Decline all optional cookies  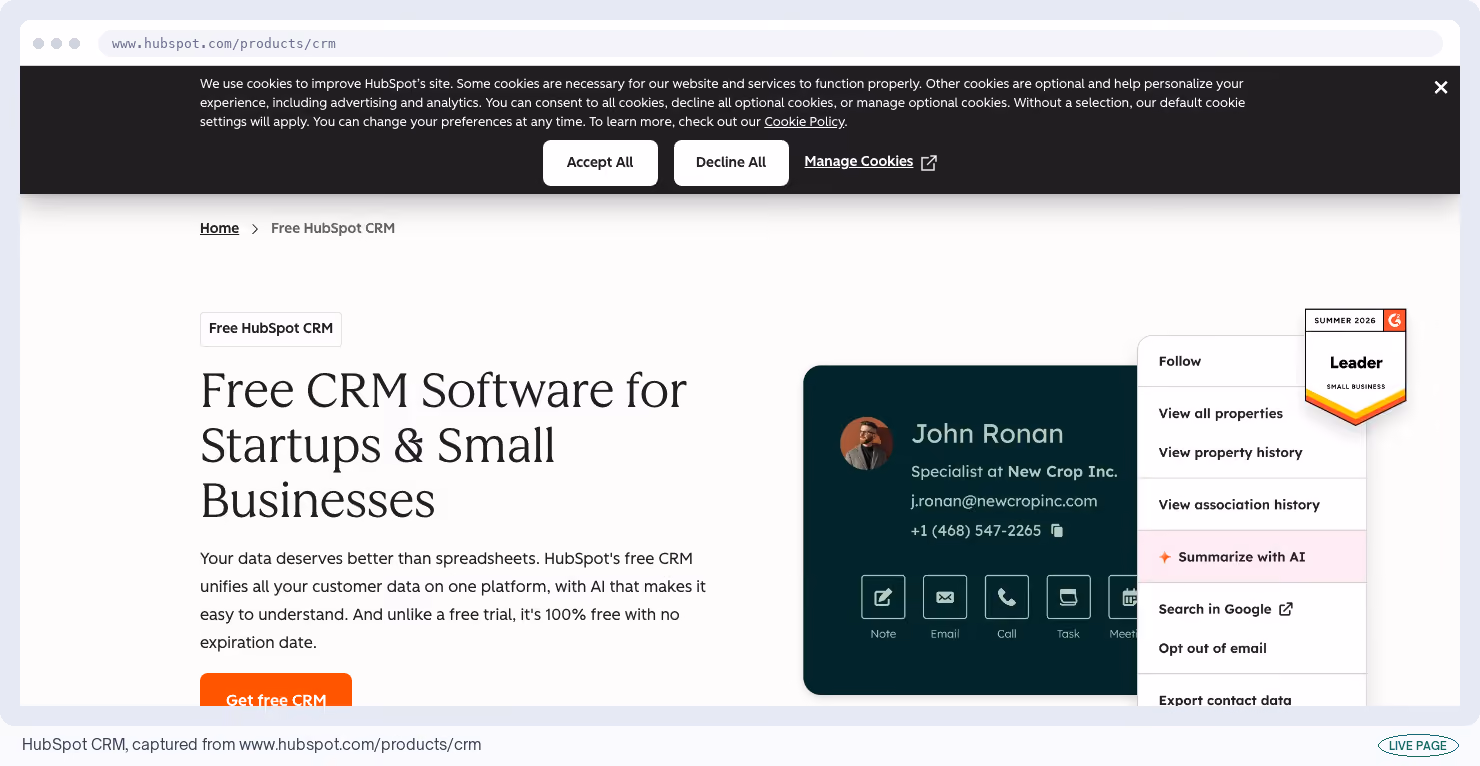click(731, 162)
